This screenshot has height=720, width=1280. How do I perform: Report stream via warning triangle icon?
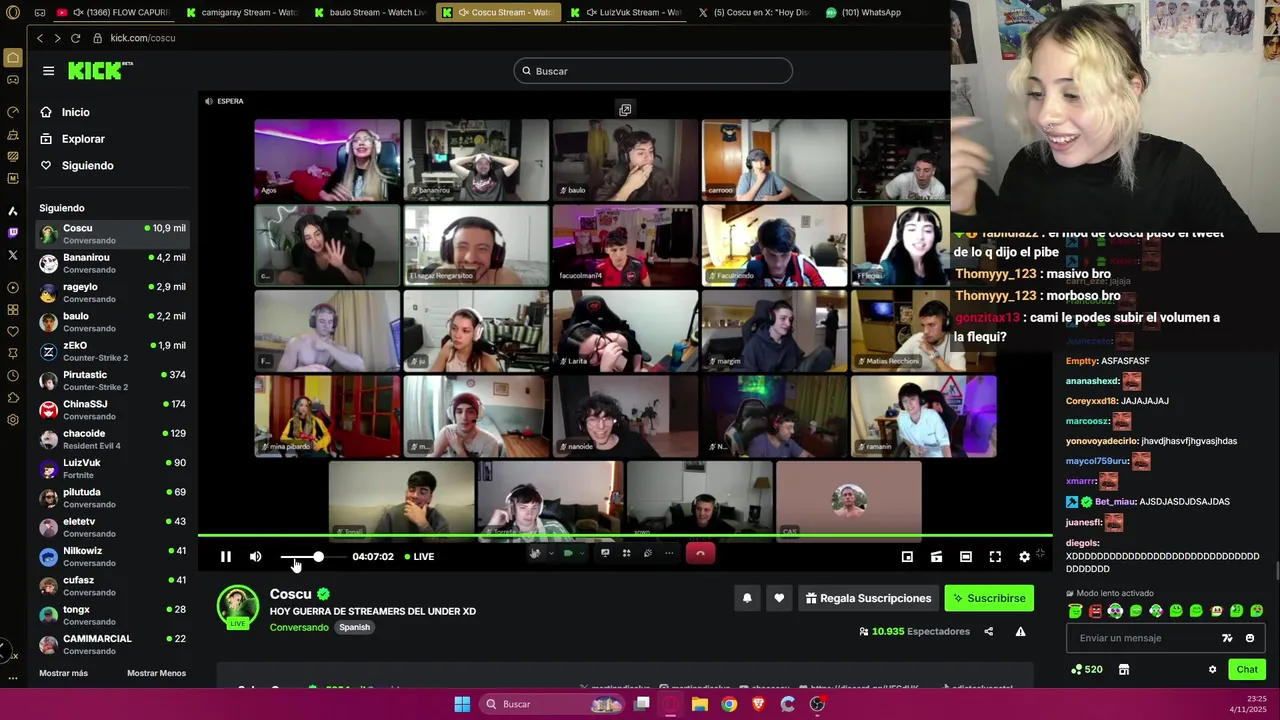pyautogui.click(x=1020, y=631)
